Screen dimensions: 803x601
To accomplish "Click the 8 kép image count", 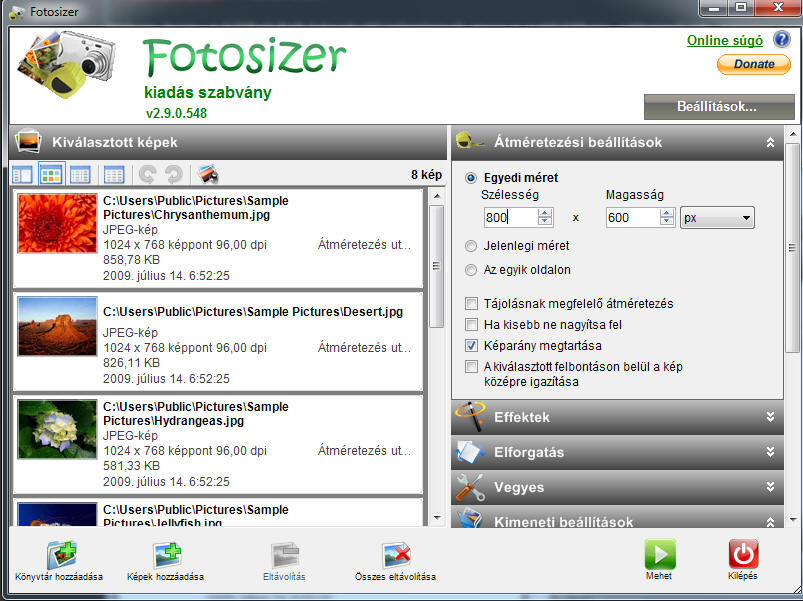I will coord(426,175).
